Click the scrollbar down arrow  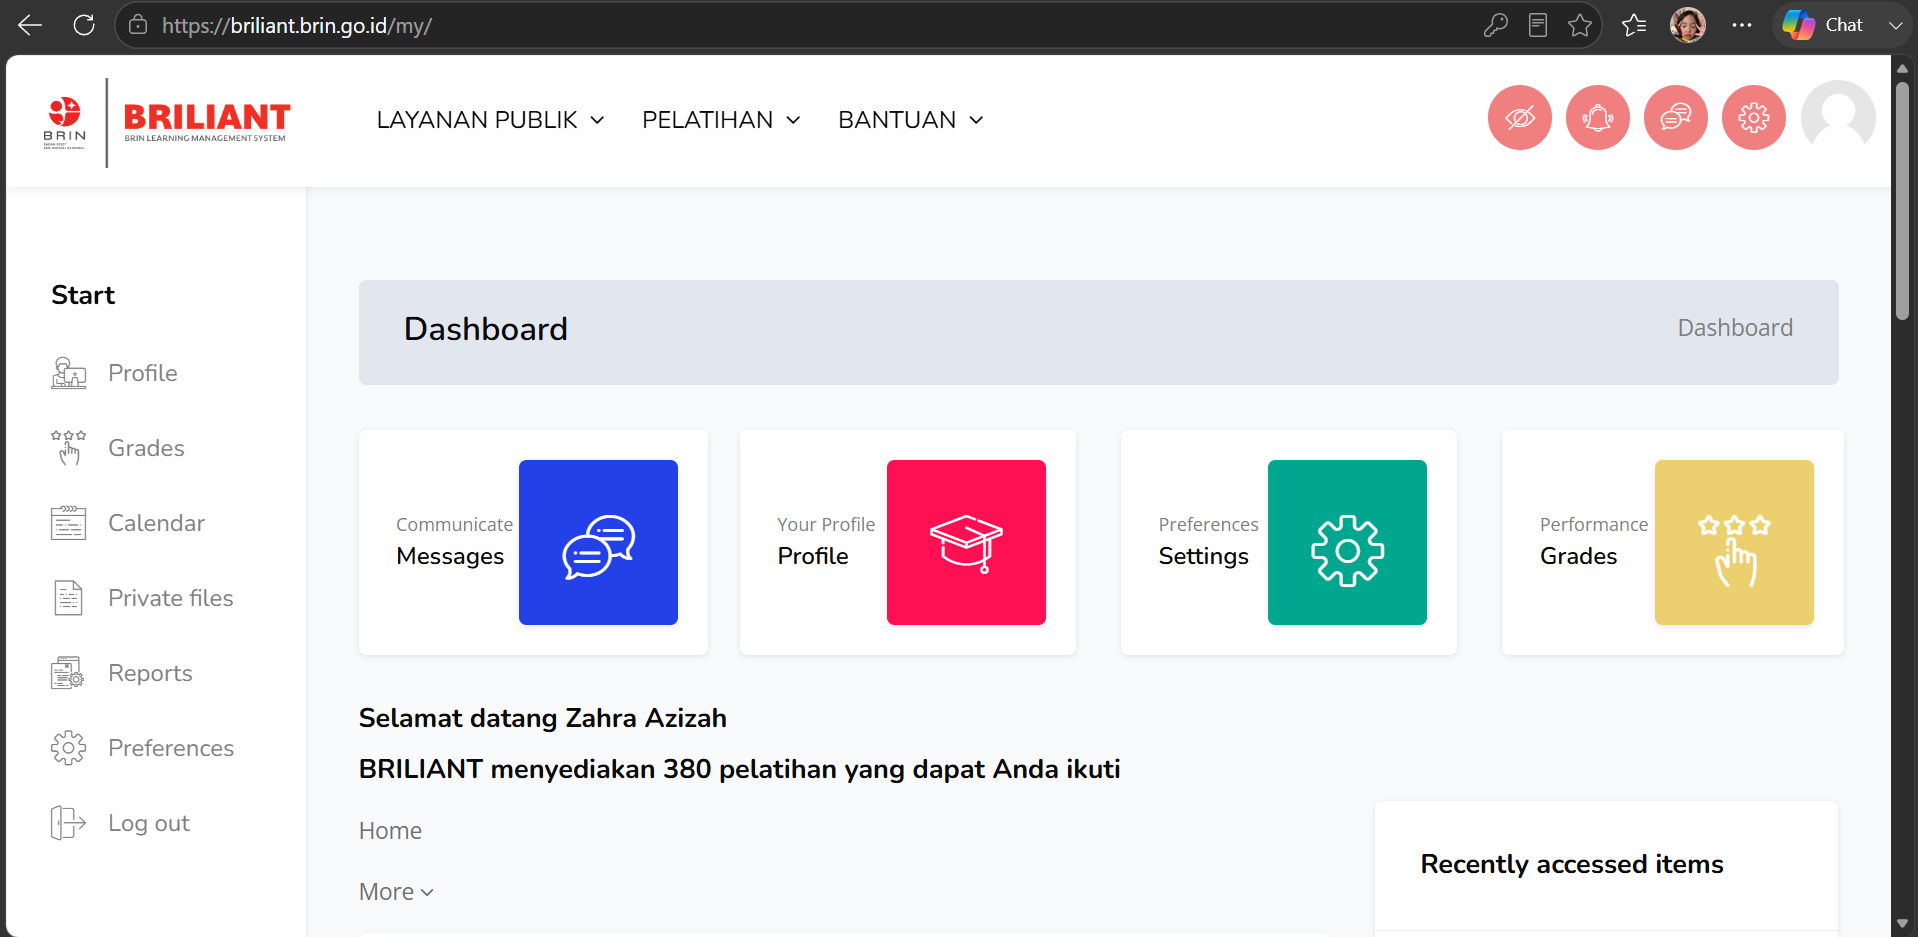pos(1902,924)
